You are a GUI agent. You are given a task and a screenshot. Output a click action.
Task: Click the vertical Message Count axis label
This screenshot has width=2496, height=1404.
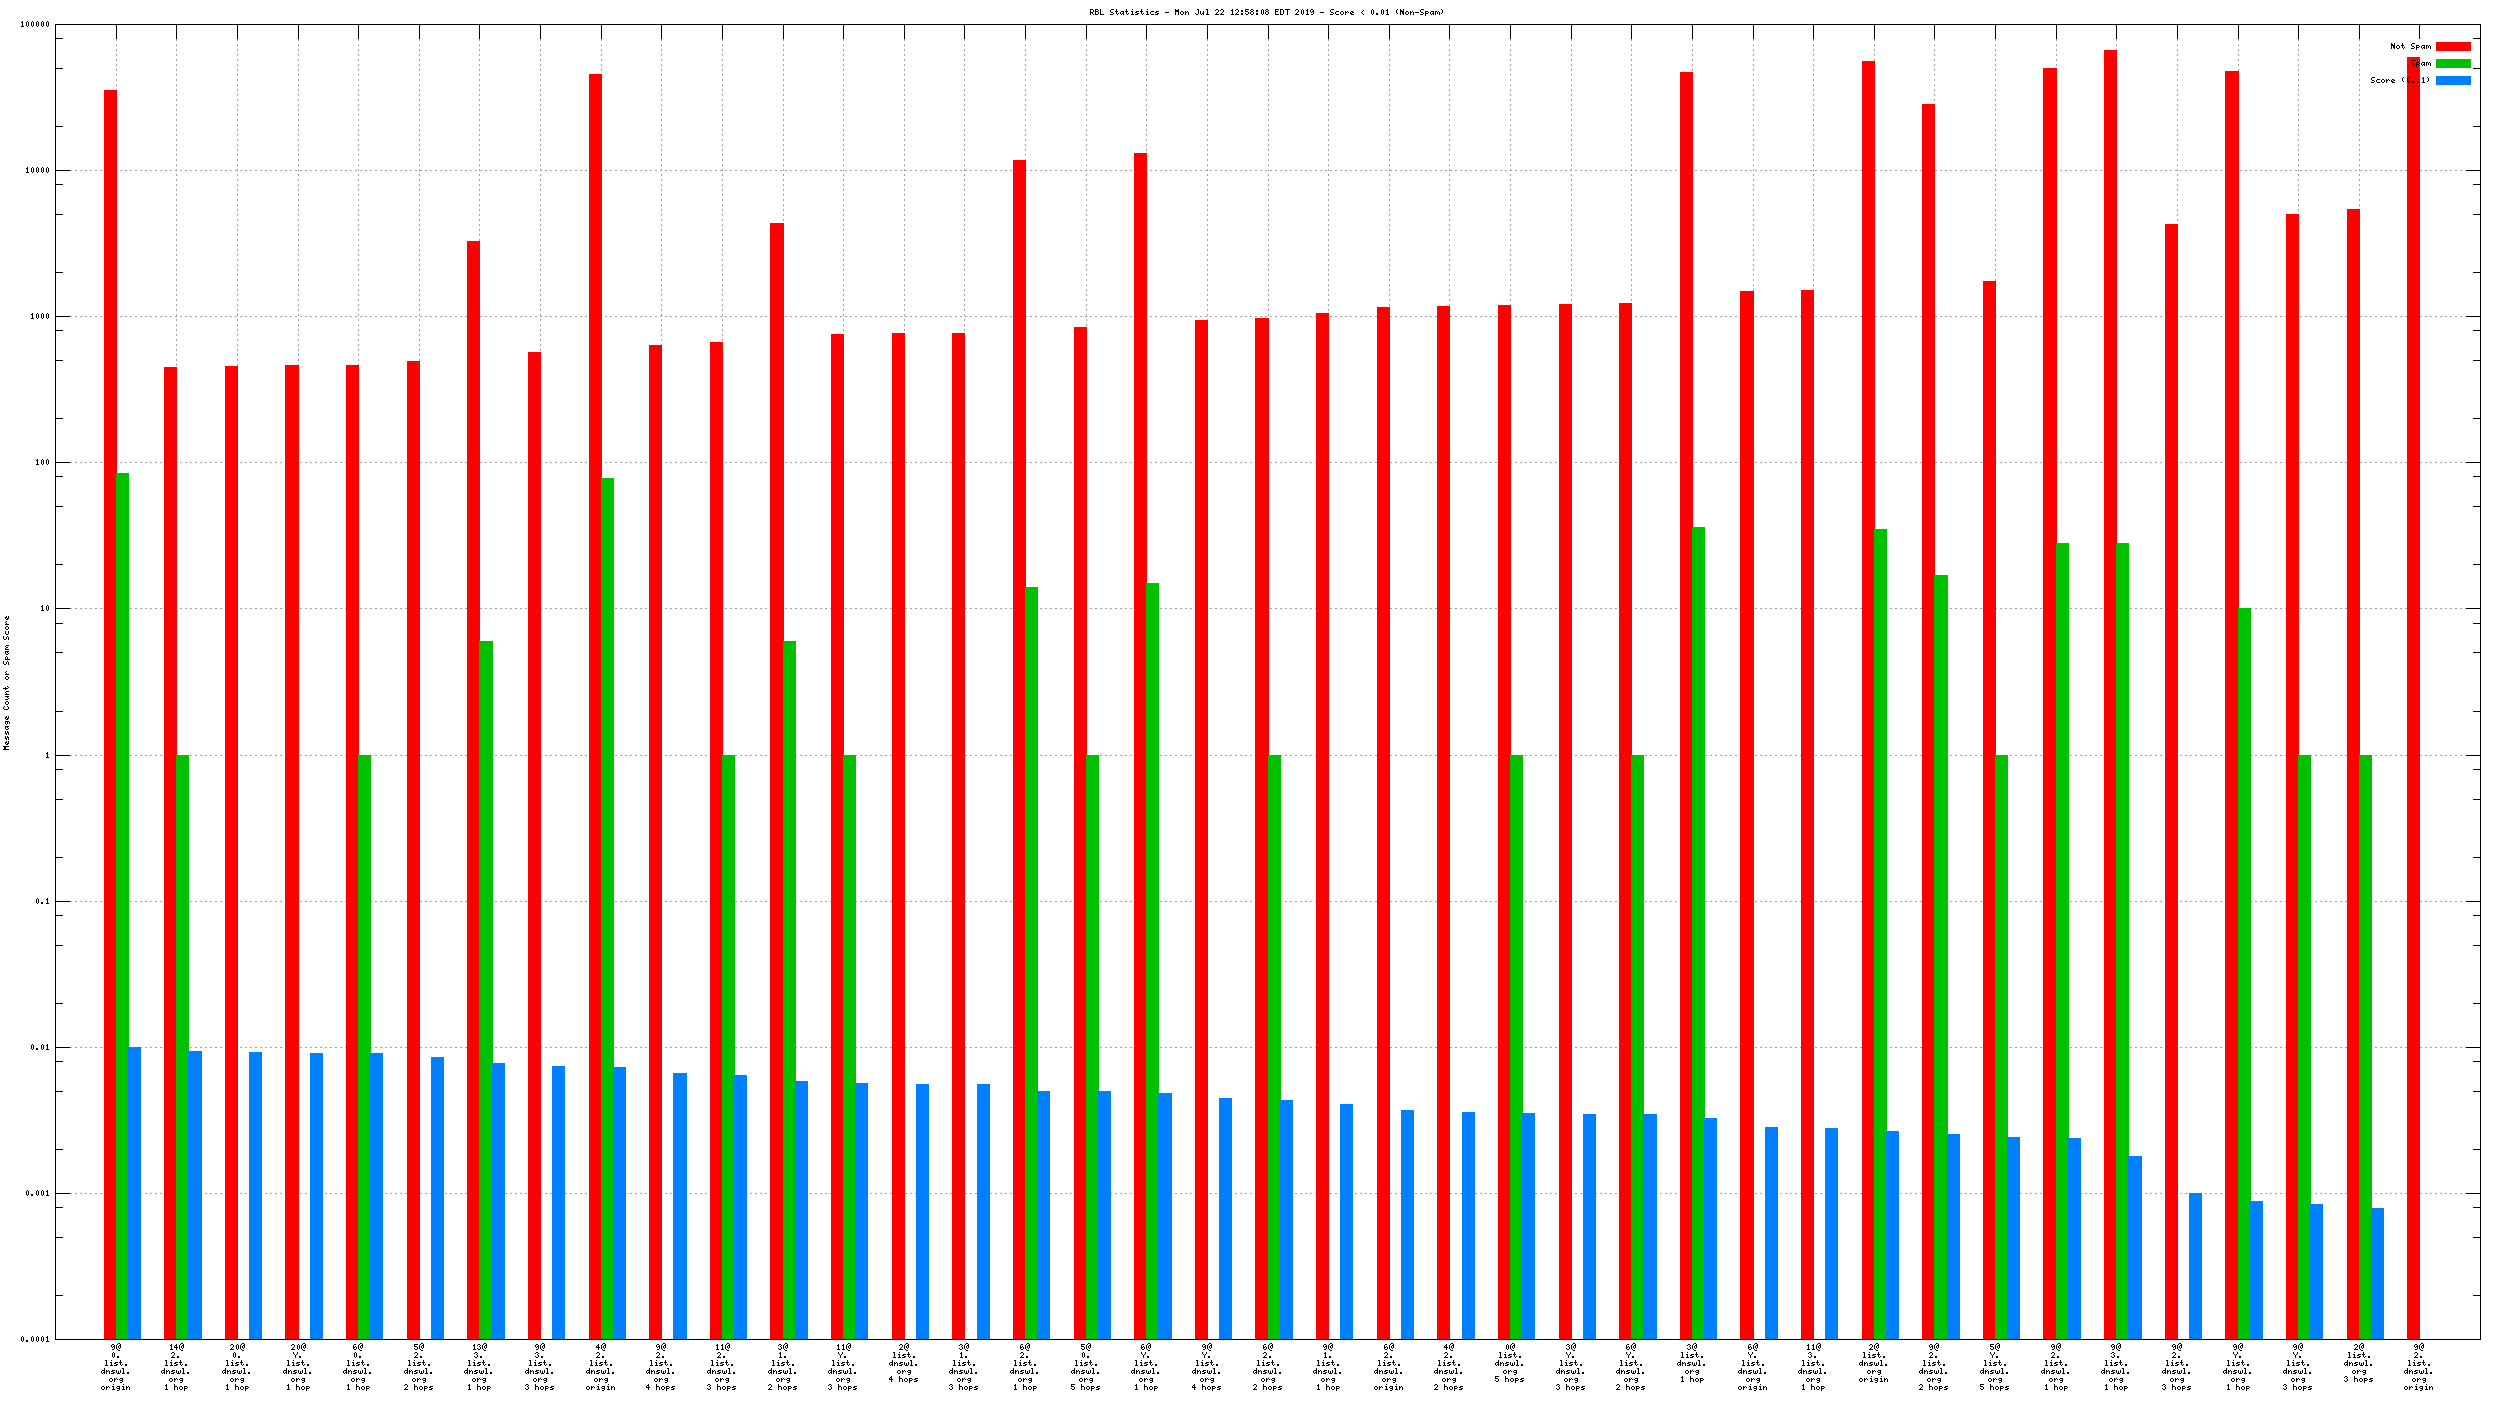(x=6, y=682)
